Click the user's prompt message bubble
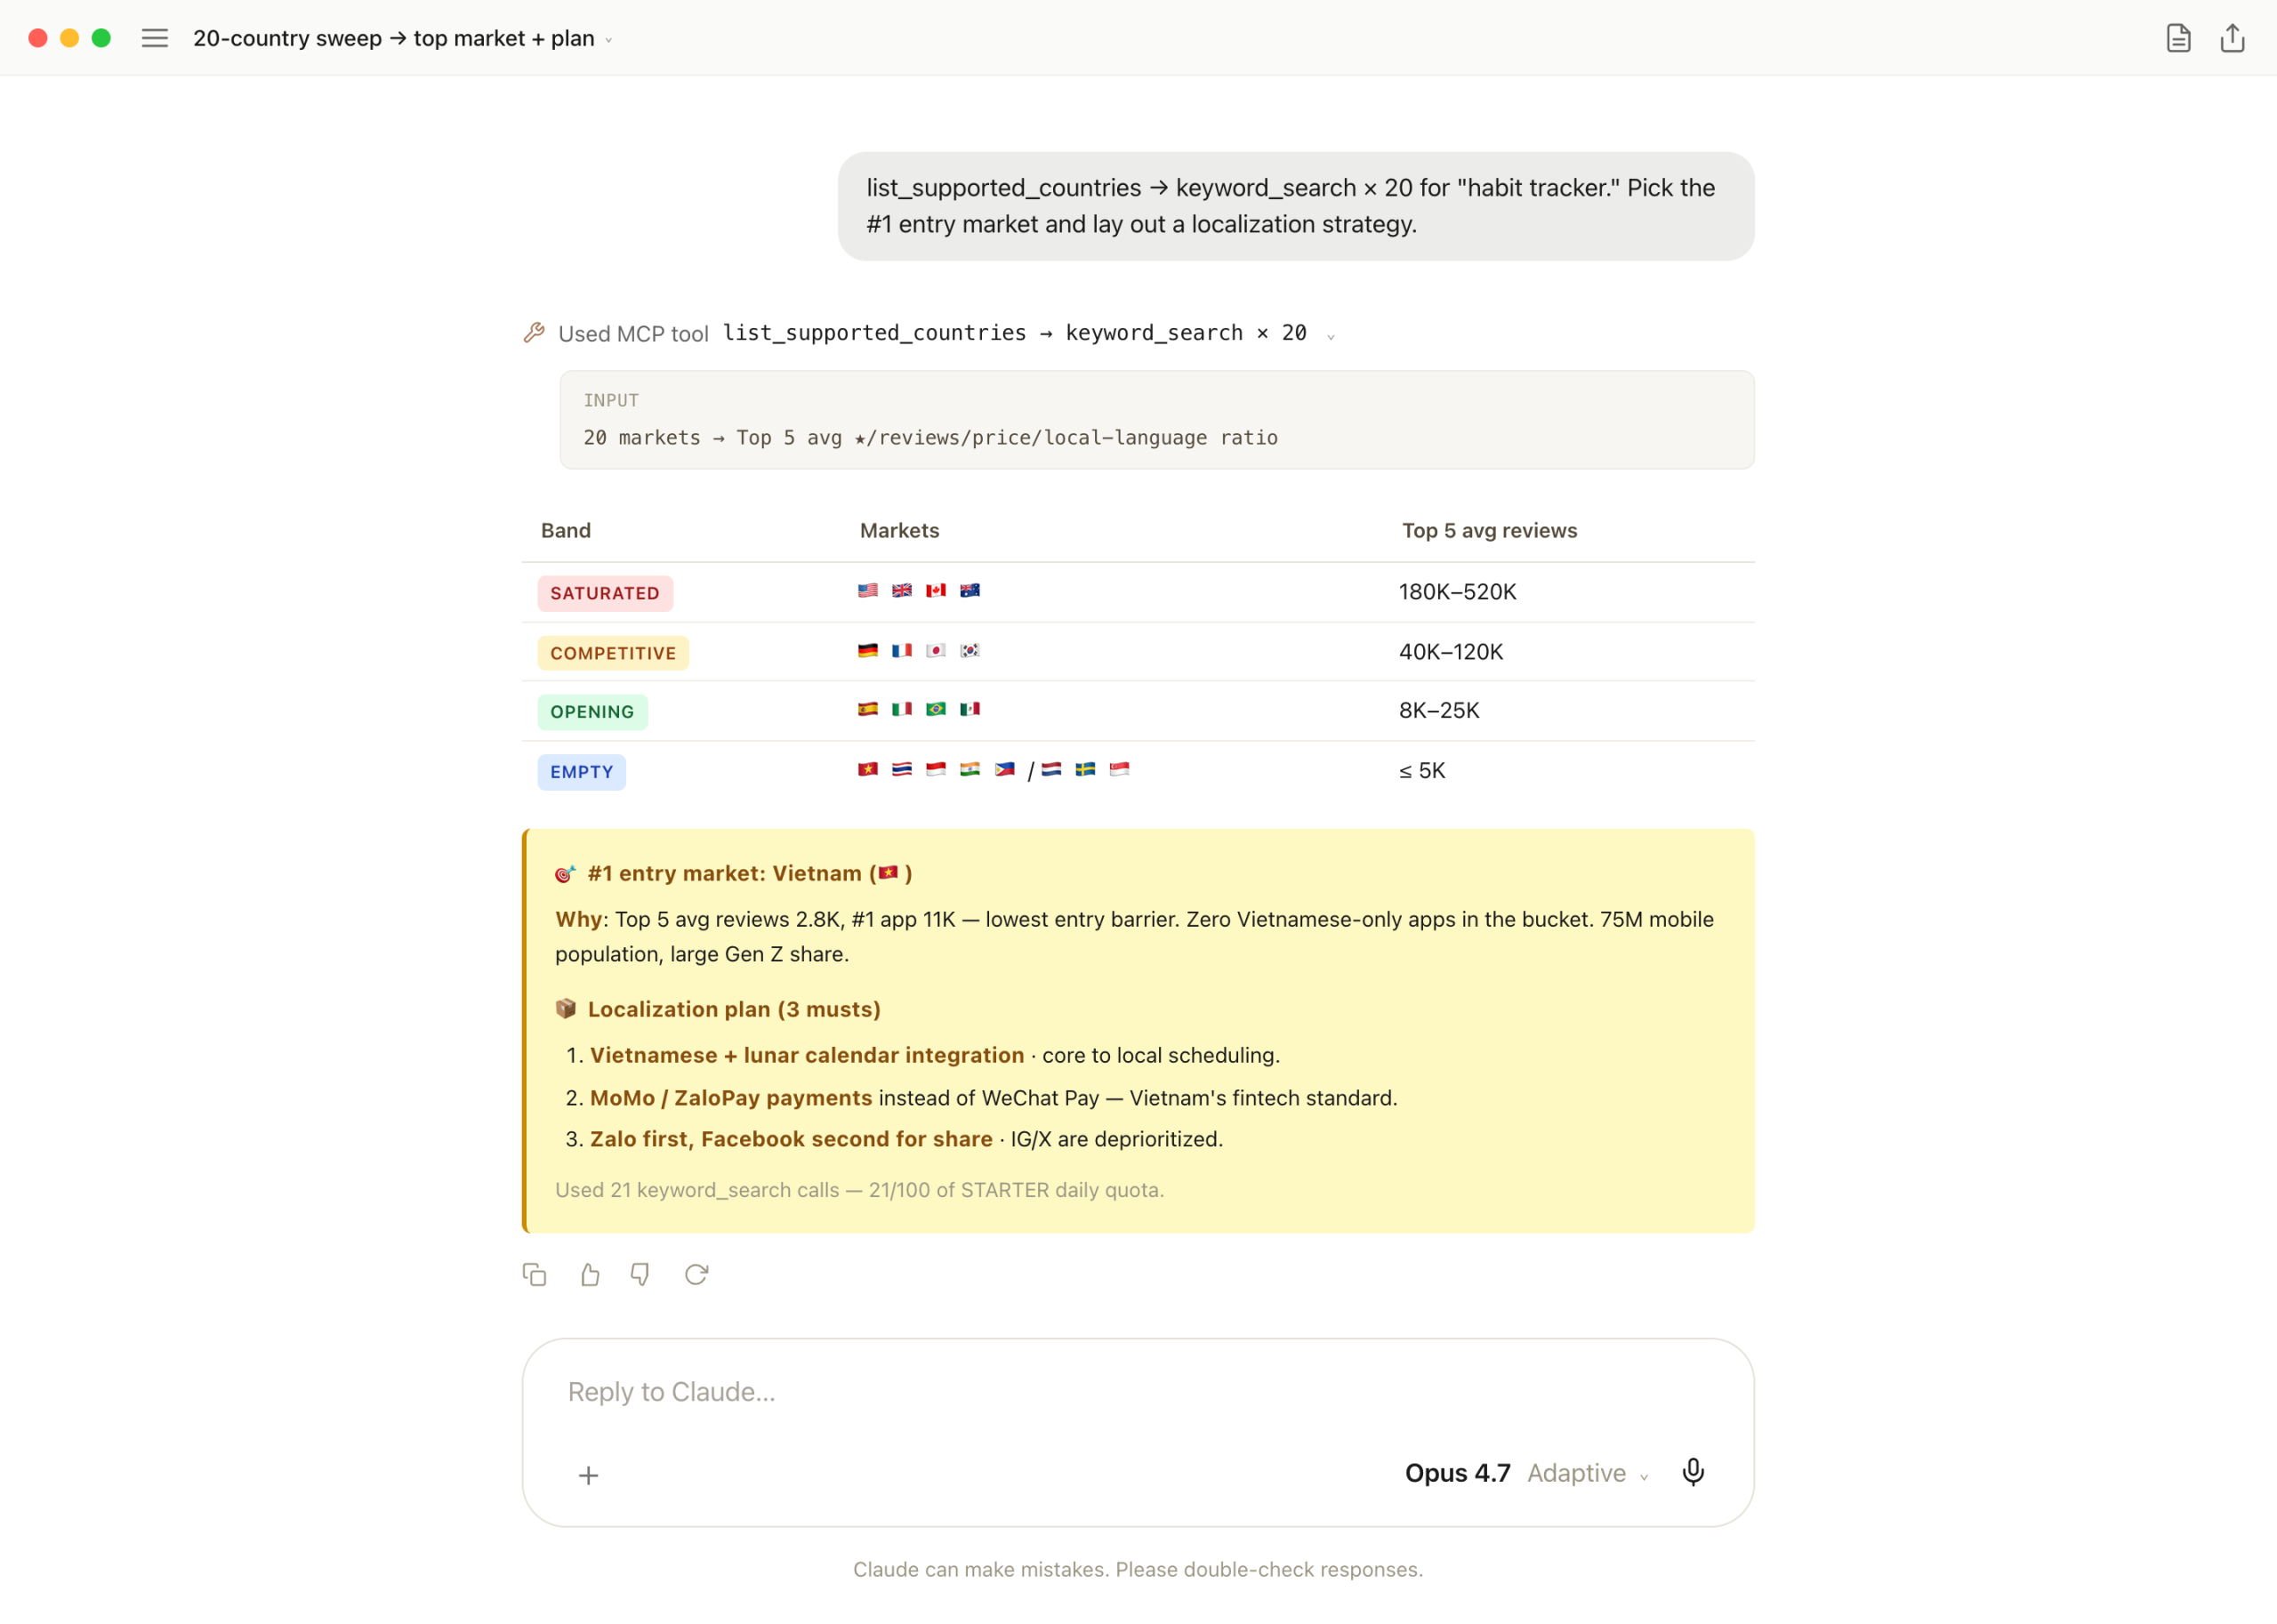The width and height of the screenshot is (2277, 1624). pyautogui.click(x=1296, y=206)
